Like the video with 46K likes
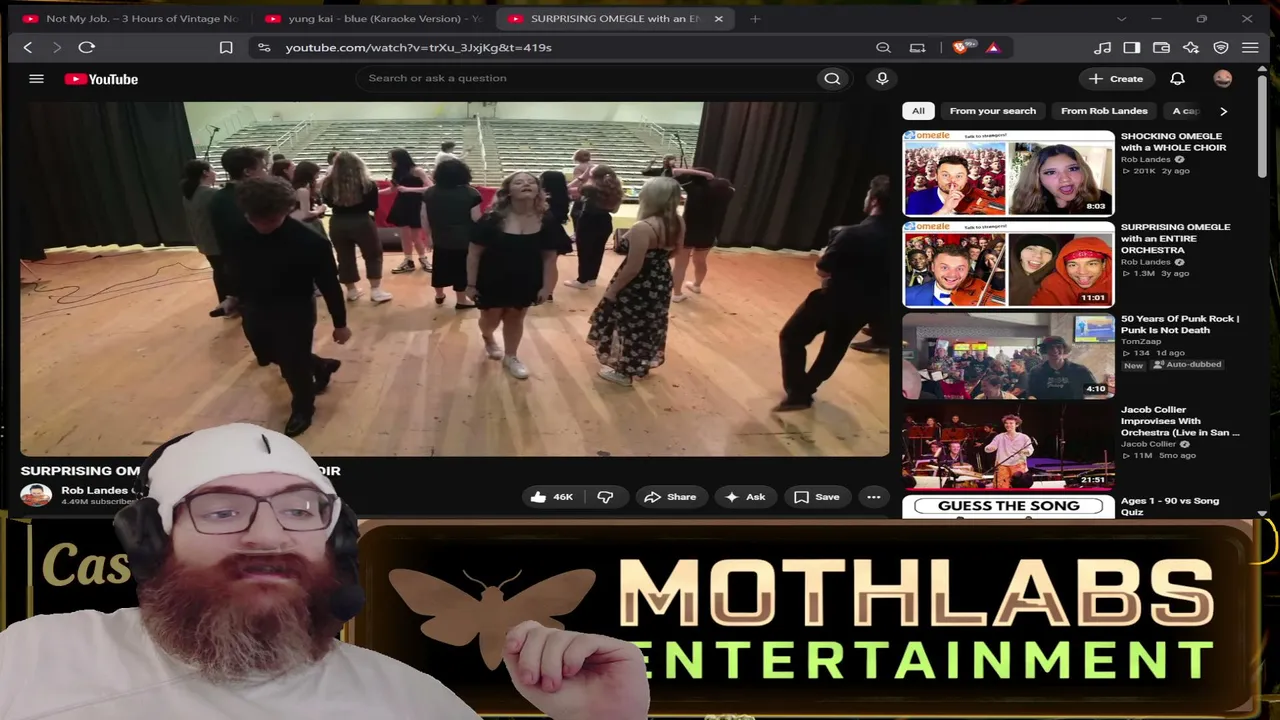The height and width of the screenshot is (720, 1280). click(551, 497)
